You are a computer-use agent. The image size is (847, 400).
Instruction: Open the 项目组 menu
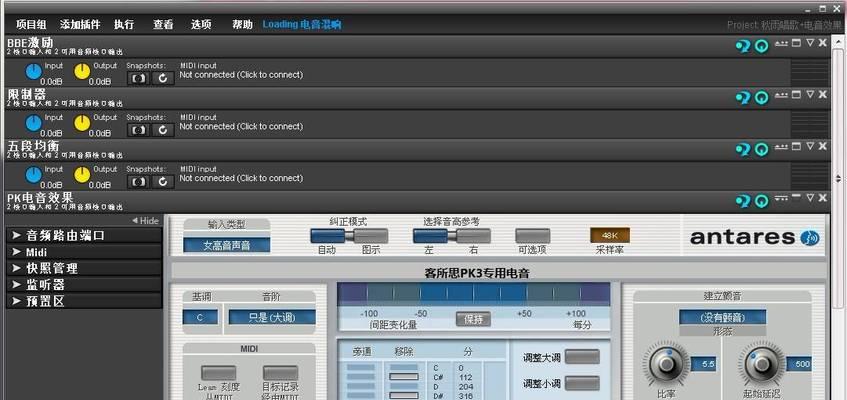point(31,24)
